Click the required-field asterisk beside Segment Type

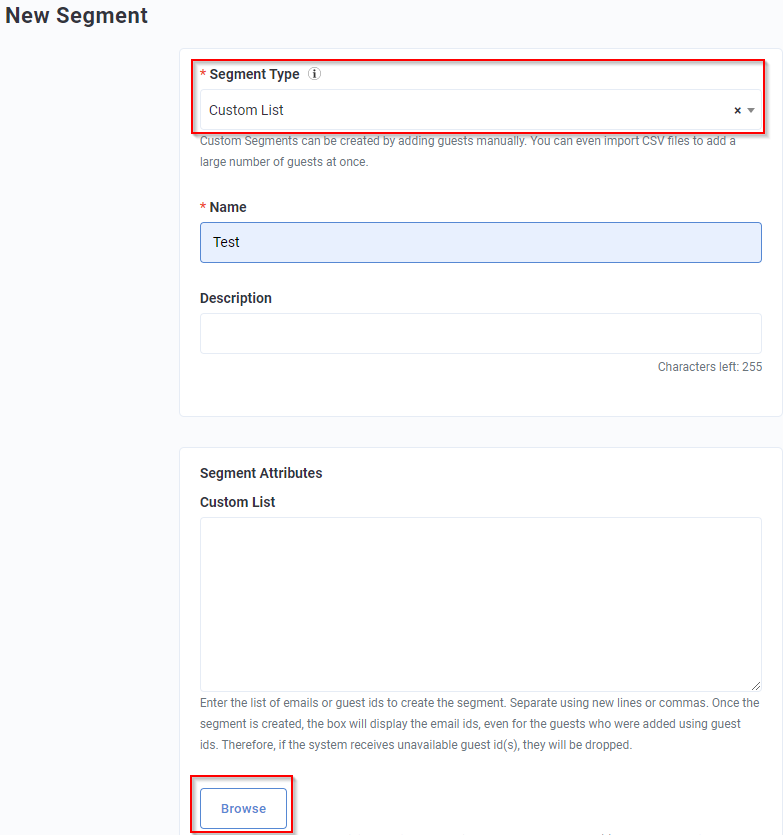click(x=203, y=74)
